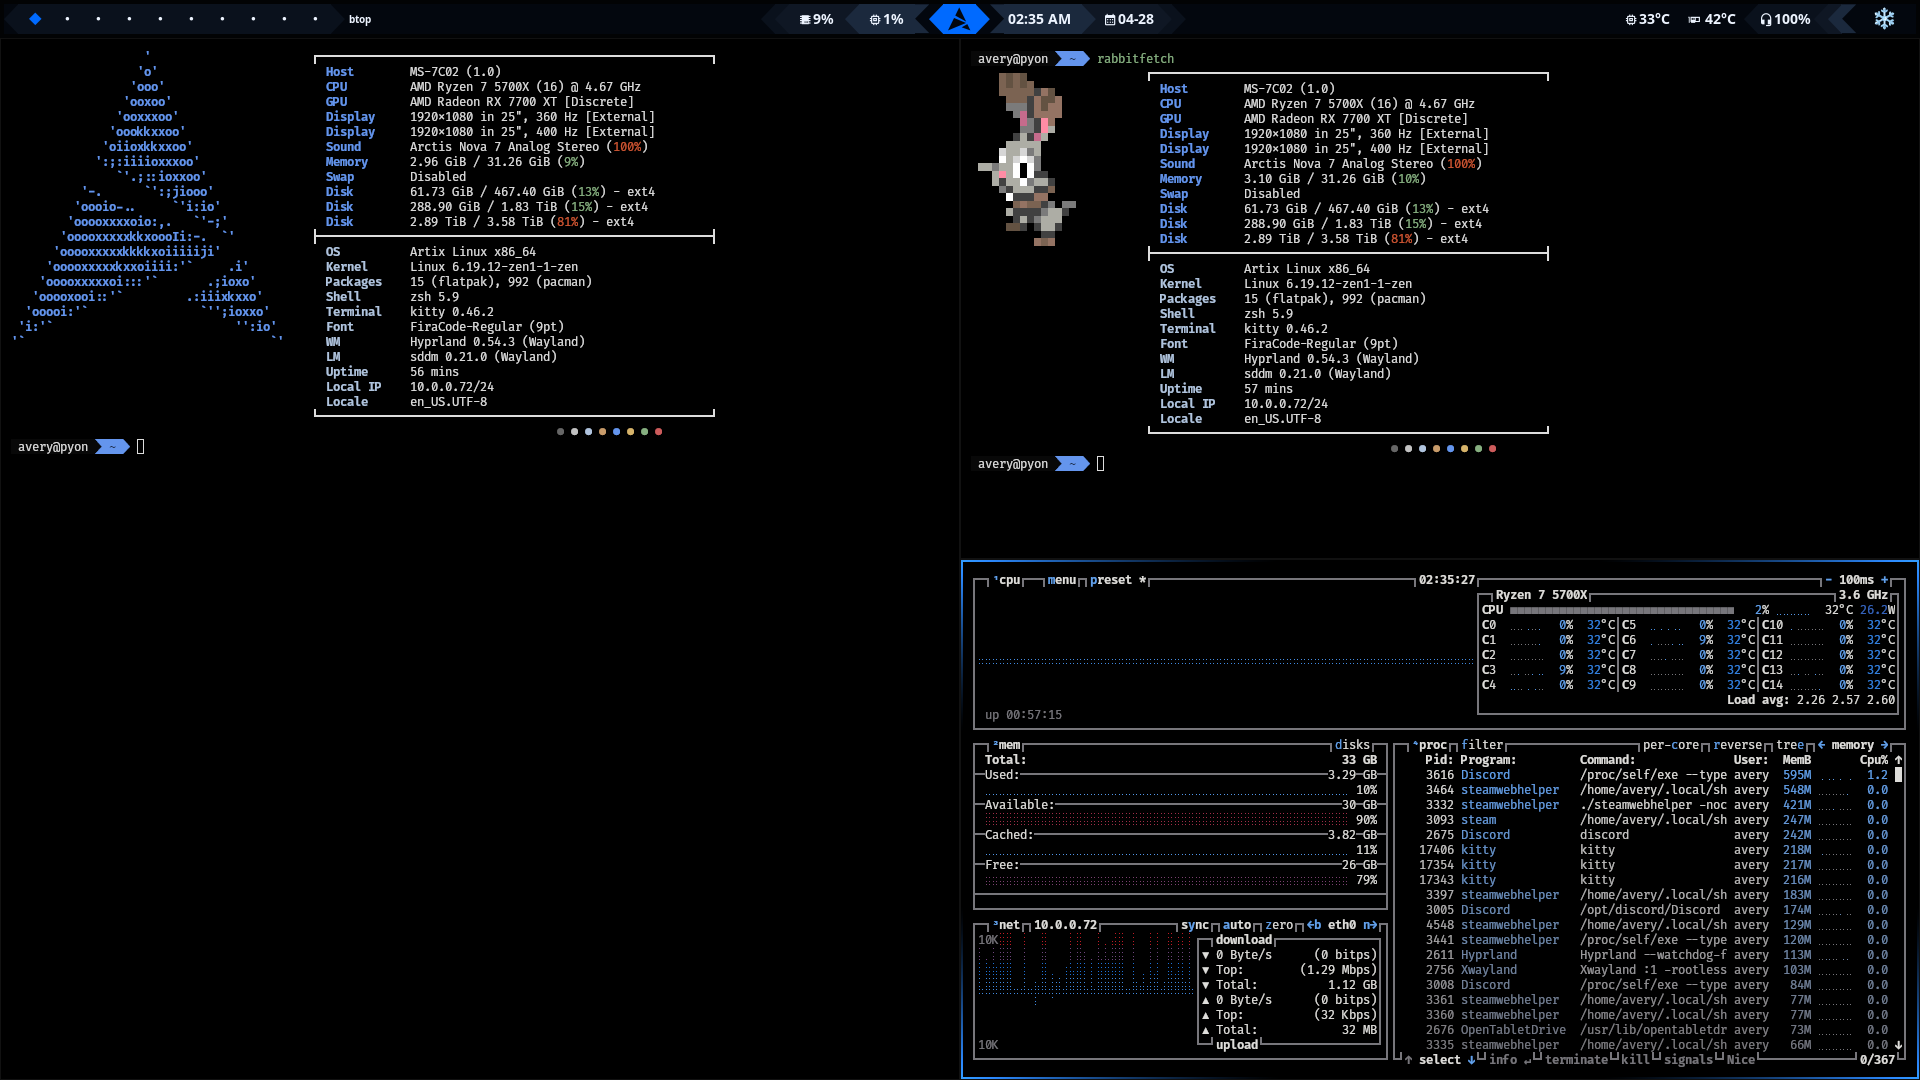Screen dimensions: 1920x1080
Task: Click the terminate button in proc footer
Action: coord(1577,1060)
